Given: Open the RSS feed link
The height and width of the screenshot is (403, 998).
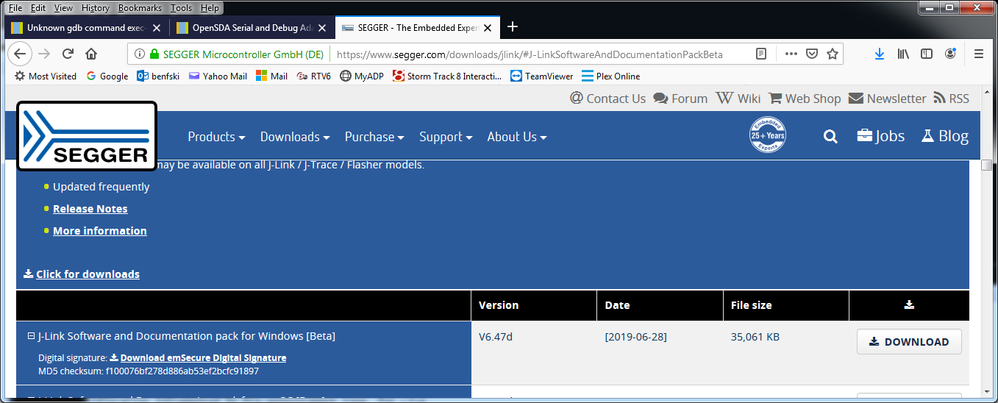Looking at the screenshot, I should (951, 99).
